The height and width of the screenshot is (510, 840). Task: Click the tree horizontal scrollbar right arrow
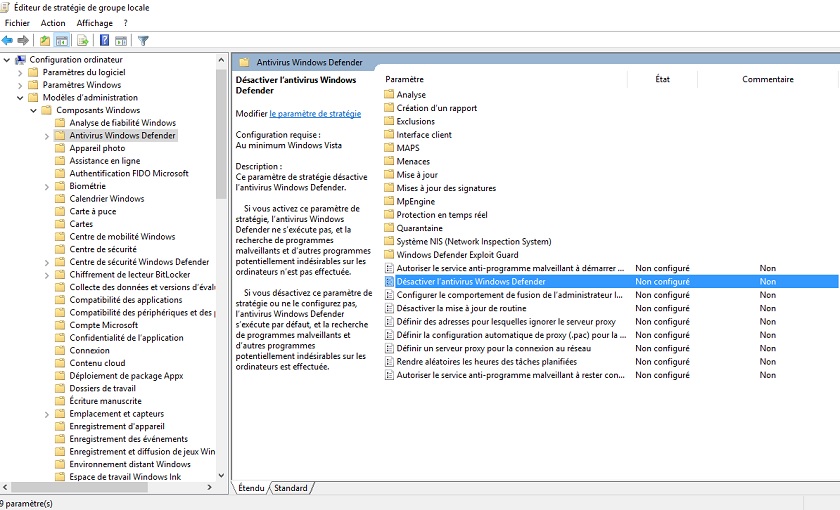tap(209, 488)
